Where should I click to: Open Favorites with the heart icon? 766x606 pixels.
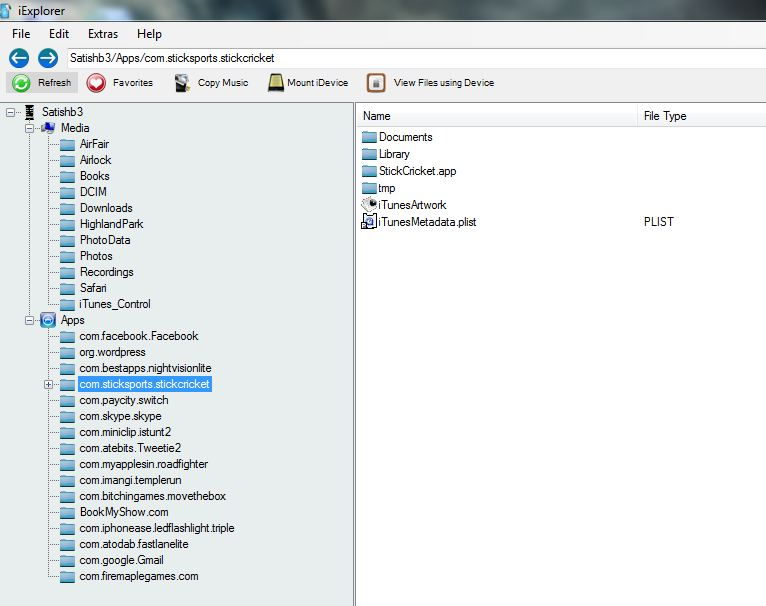coord(97,83)
